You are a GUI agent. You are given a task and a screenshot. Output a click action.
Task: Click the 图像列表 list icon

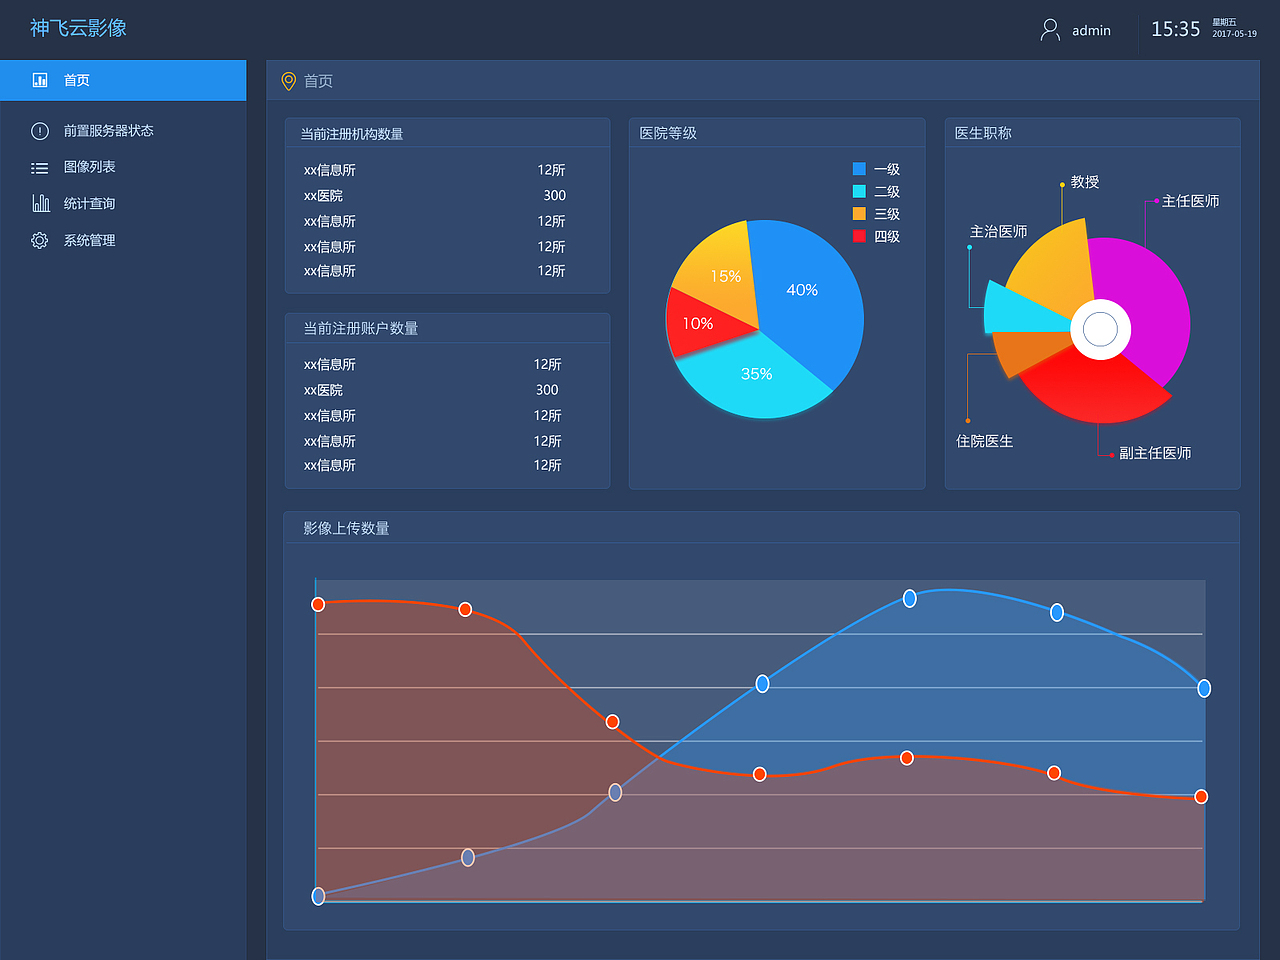point(40,168)
